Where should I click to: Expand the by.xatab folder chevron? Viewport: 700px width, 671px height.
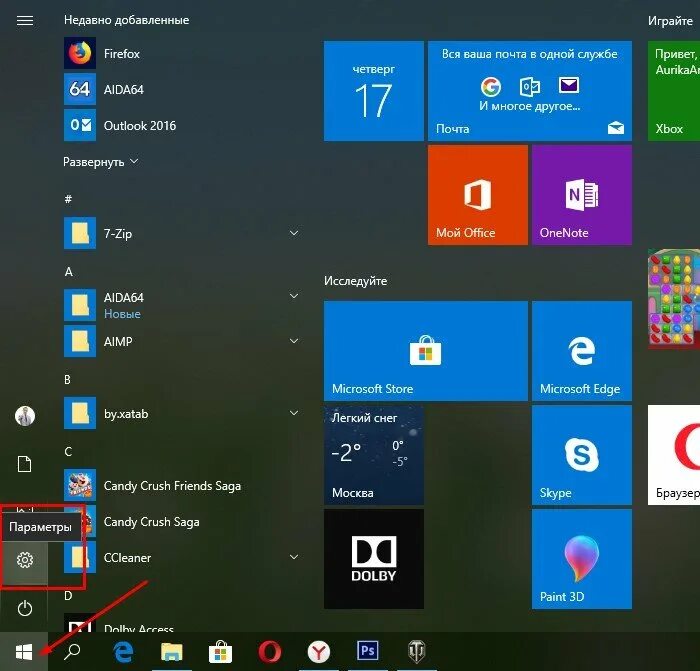(x=294, y=413)
